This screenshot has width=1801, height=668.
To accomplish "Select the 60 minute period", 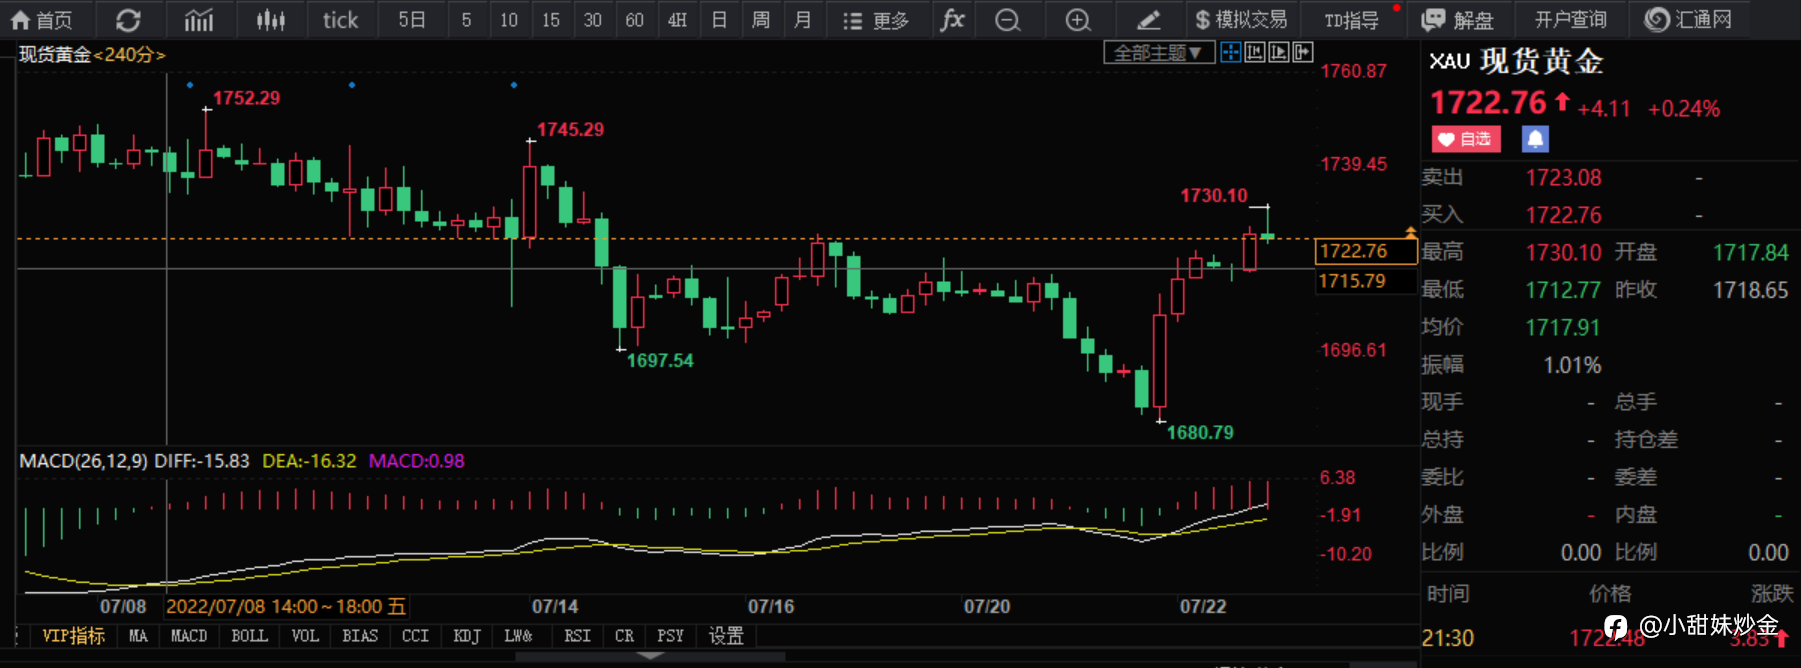I will 635,20.
